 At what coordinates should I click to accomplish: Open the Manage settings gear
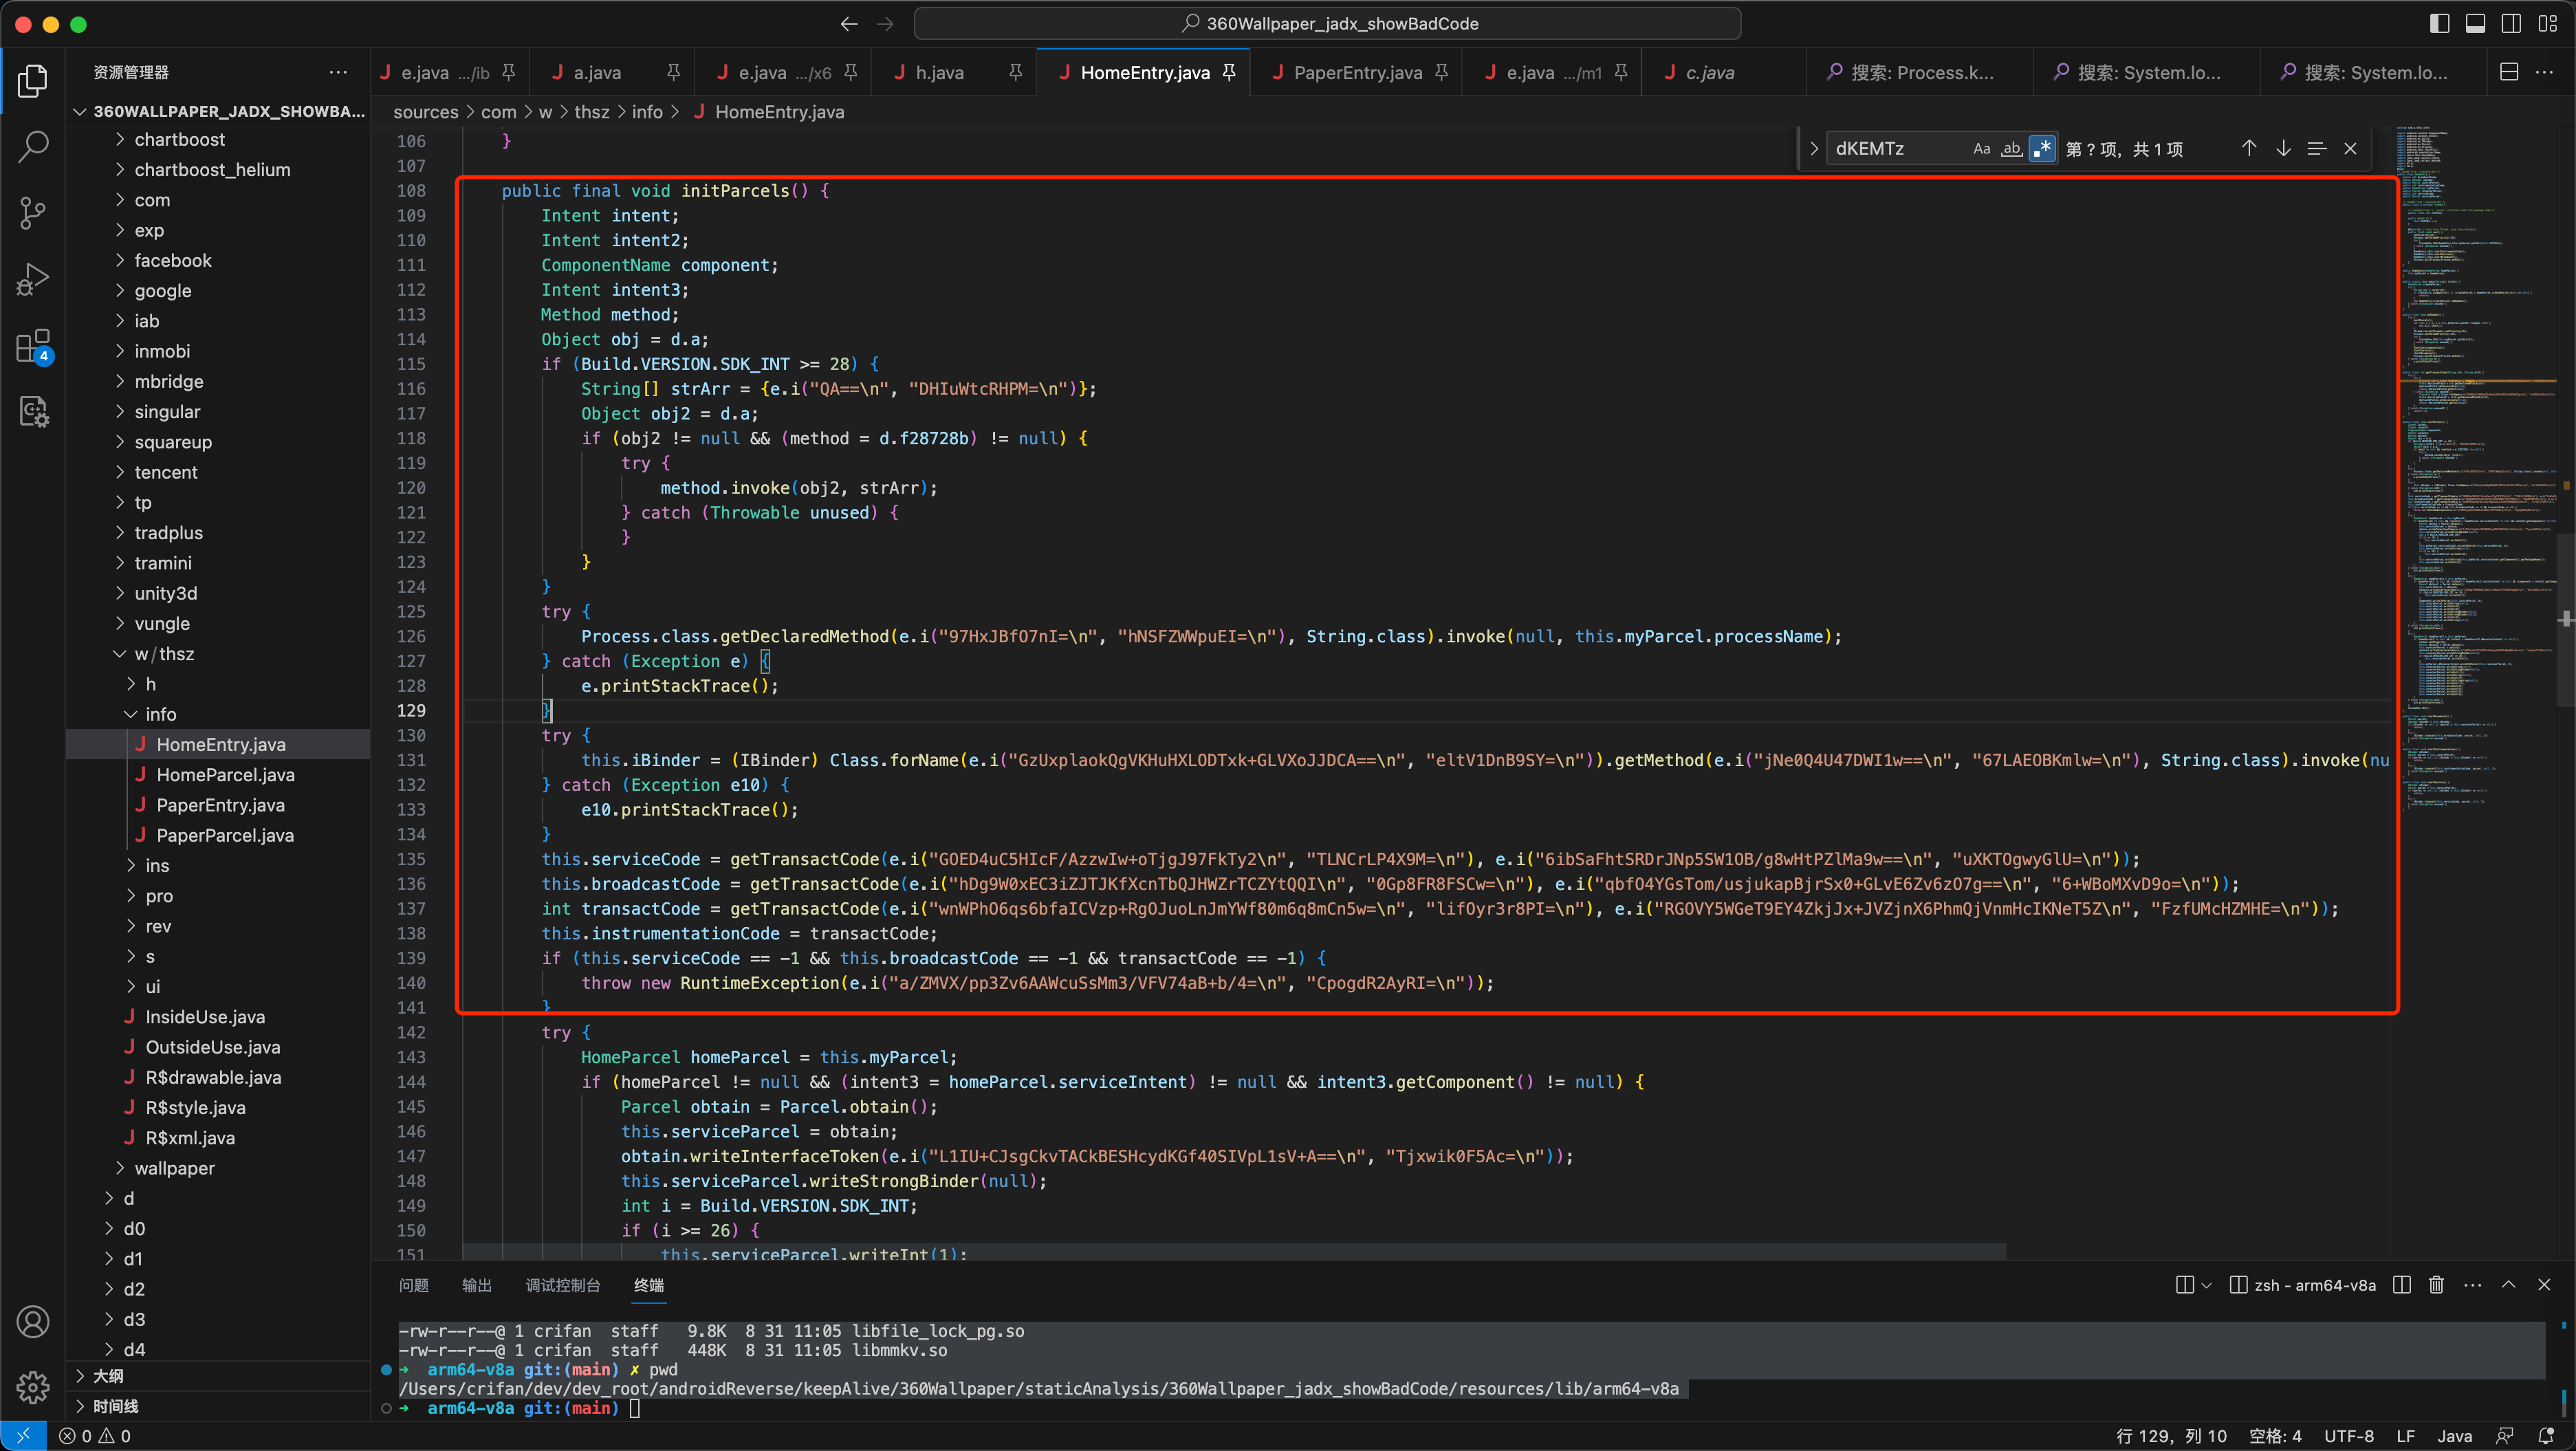coord(33,1387)
